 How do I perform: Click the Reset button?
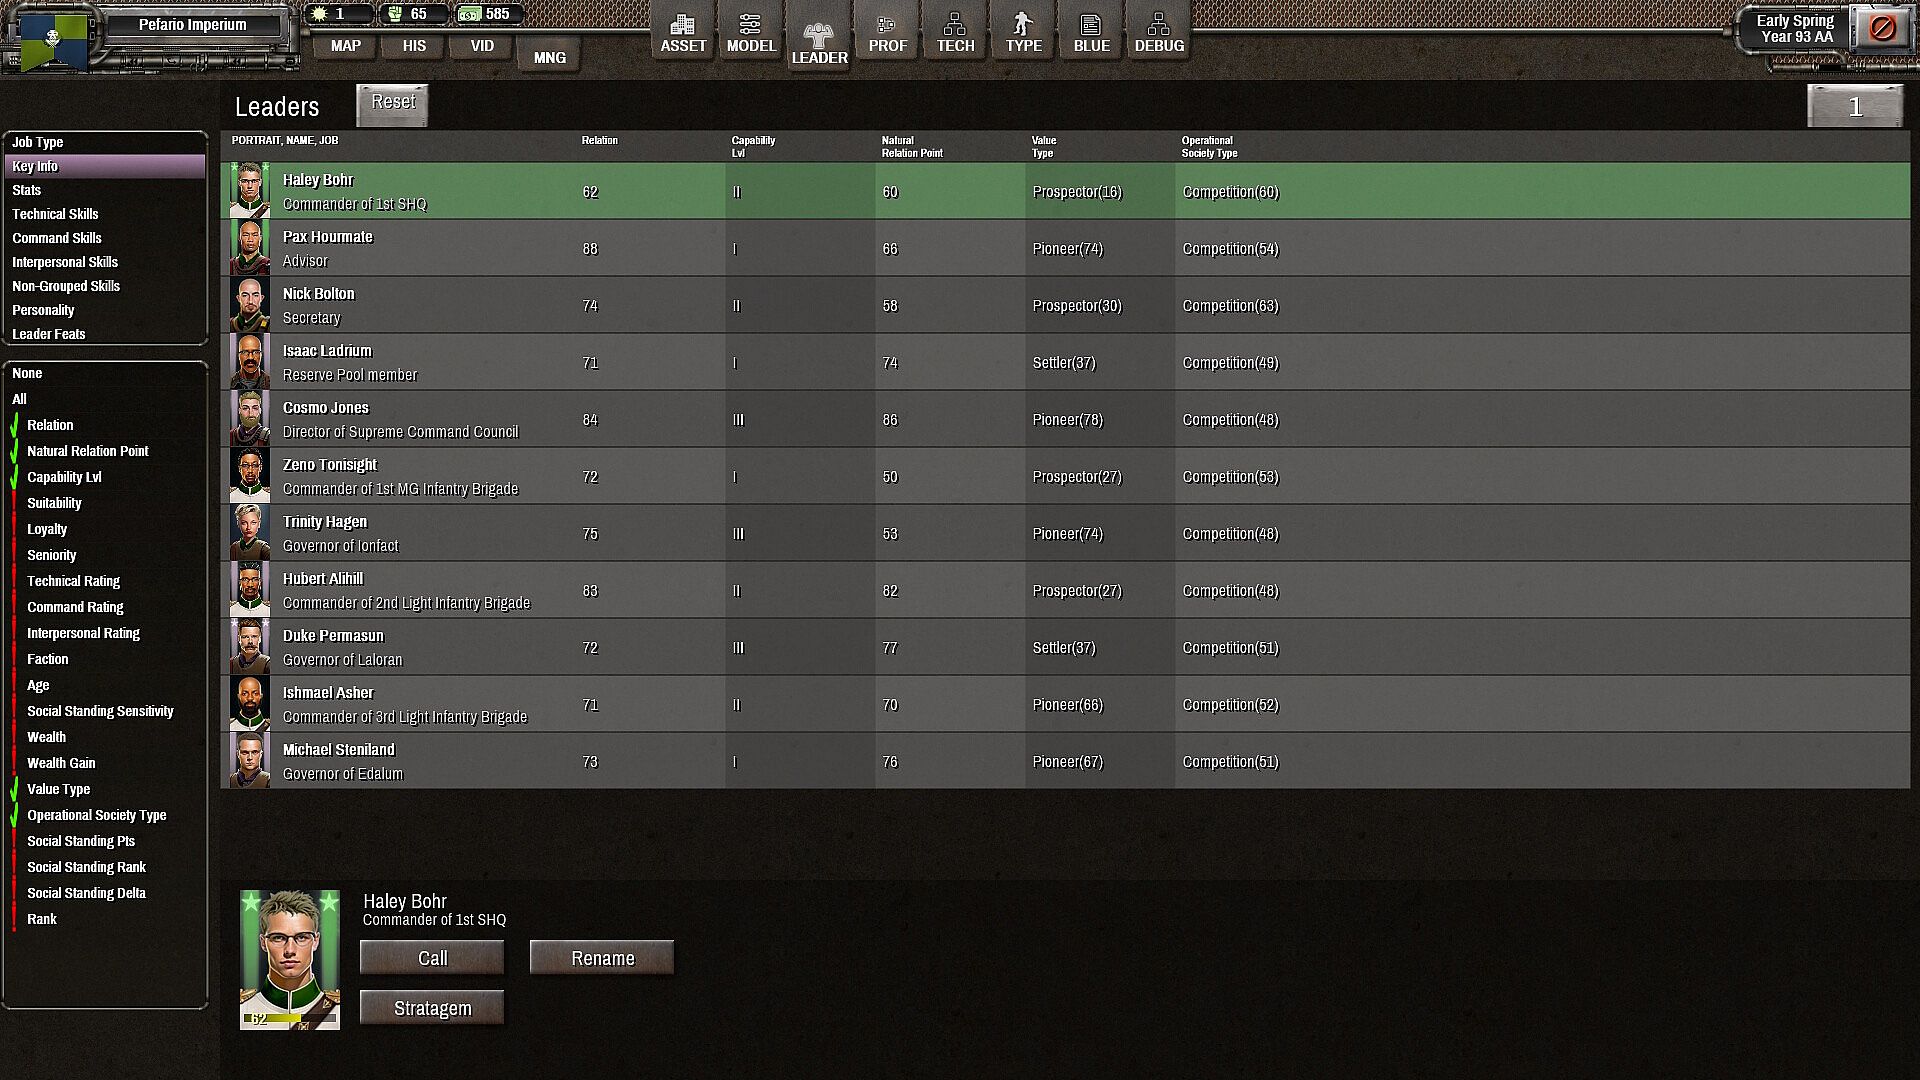[393, 102]
